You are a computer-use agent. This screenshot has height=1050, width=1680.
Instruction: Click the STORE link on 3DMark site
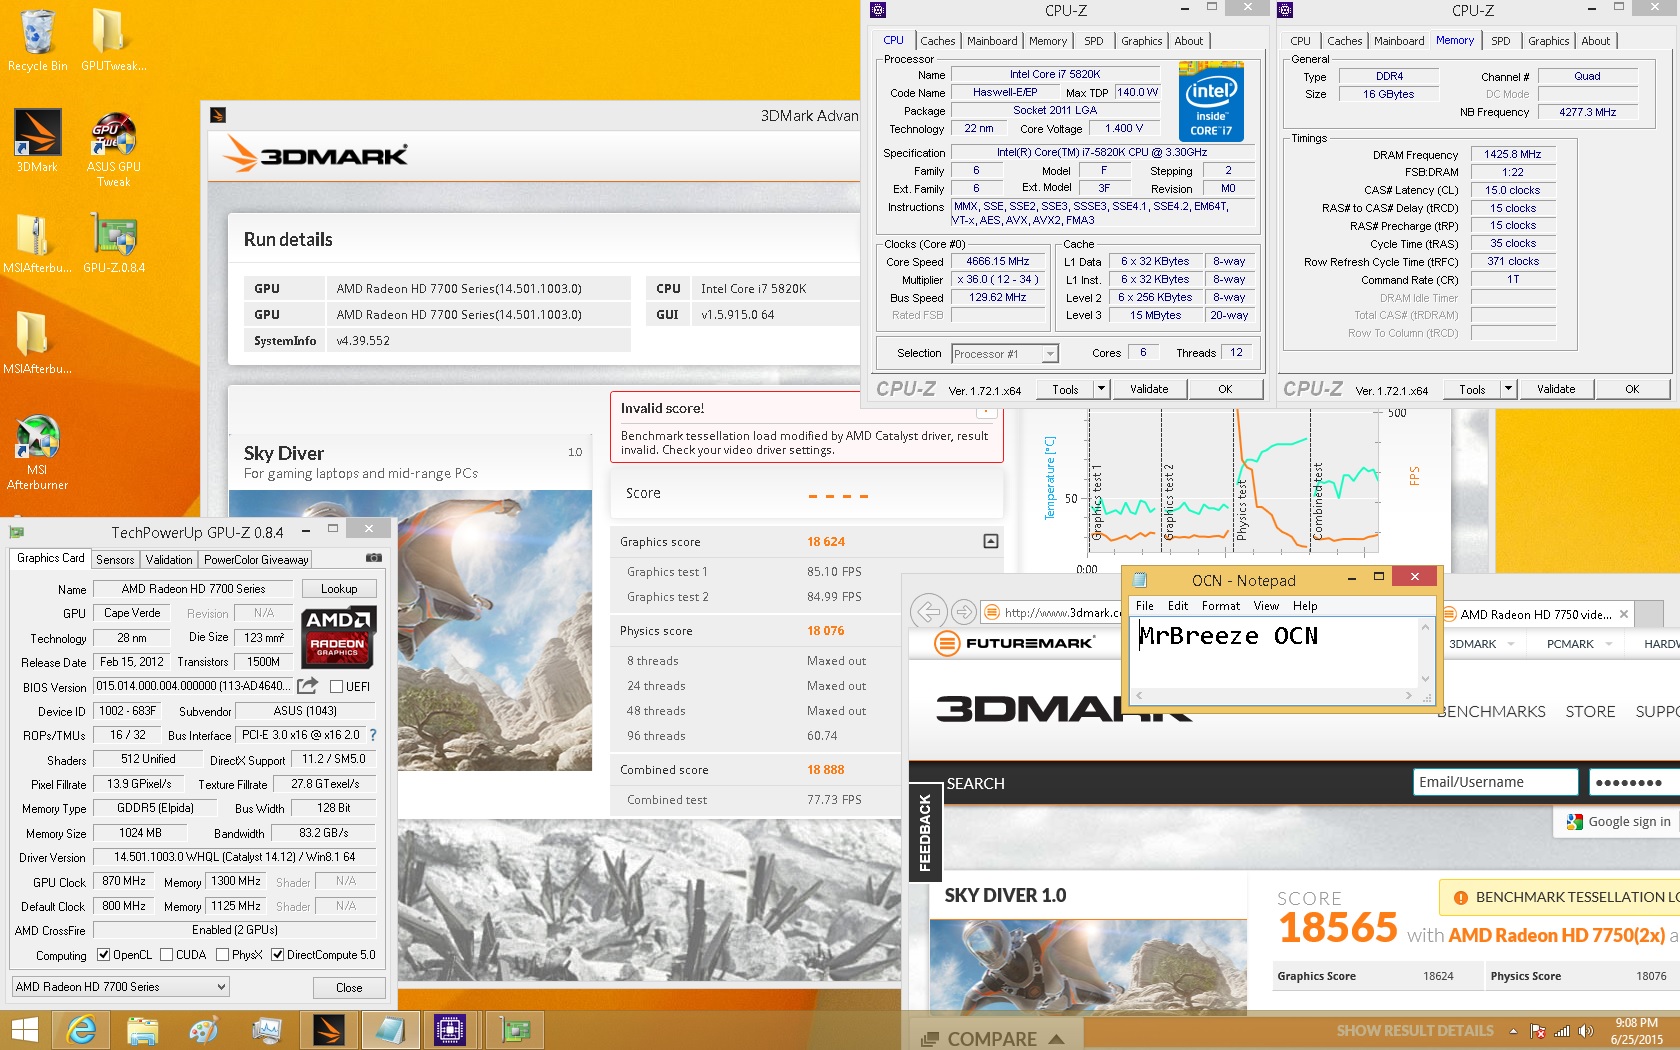click(1590, 712)
